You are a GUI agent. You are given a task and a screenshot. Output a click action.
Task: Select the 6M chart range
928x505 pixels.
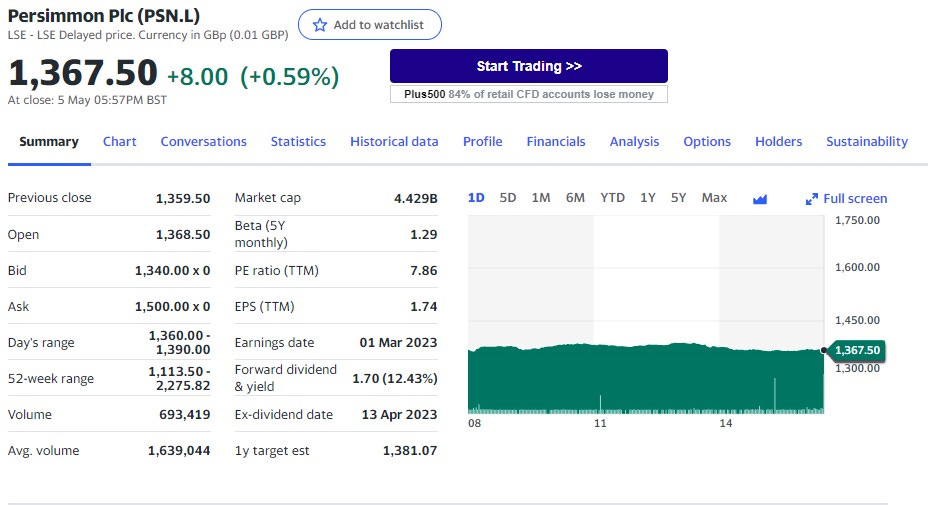pyautogui.click(x=575, y=198)
